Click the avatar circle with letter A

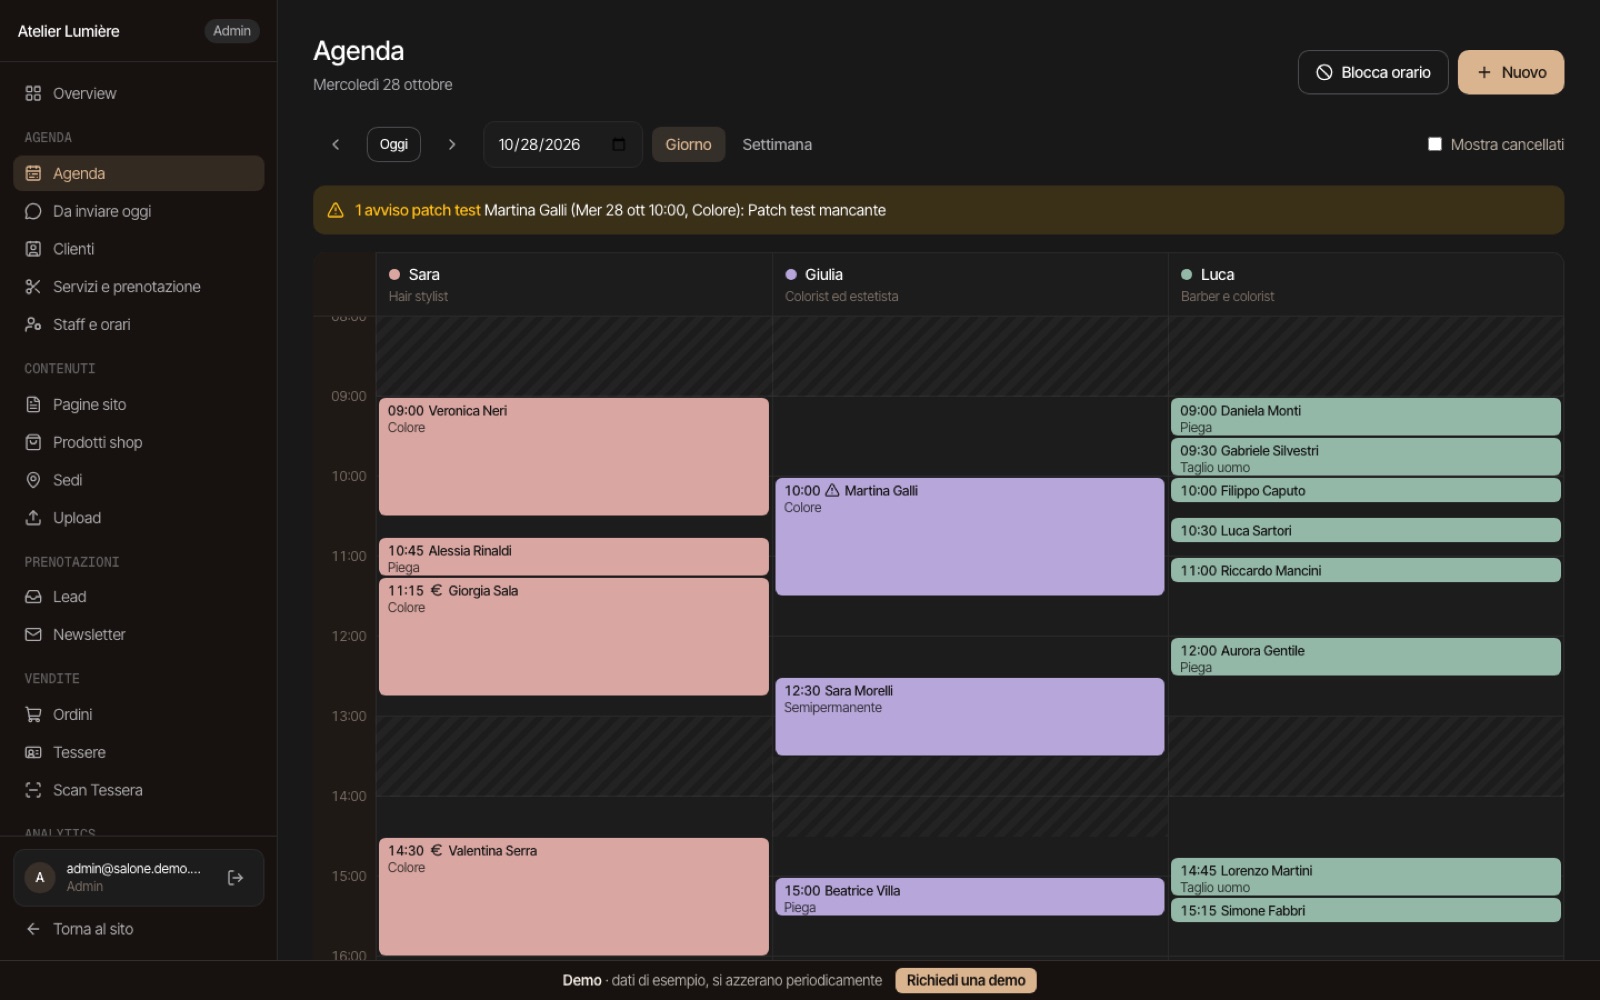point(40,878)
